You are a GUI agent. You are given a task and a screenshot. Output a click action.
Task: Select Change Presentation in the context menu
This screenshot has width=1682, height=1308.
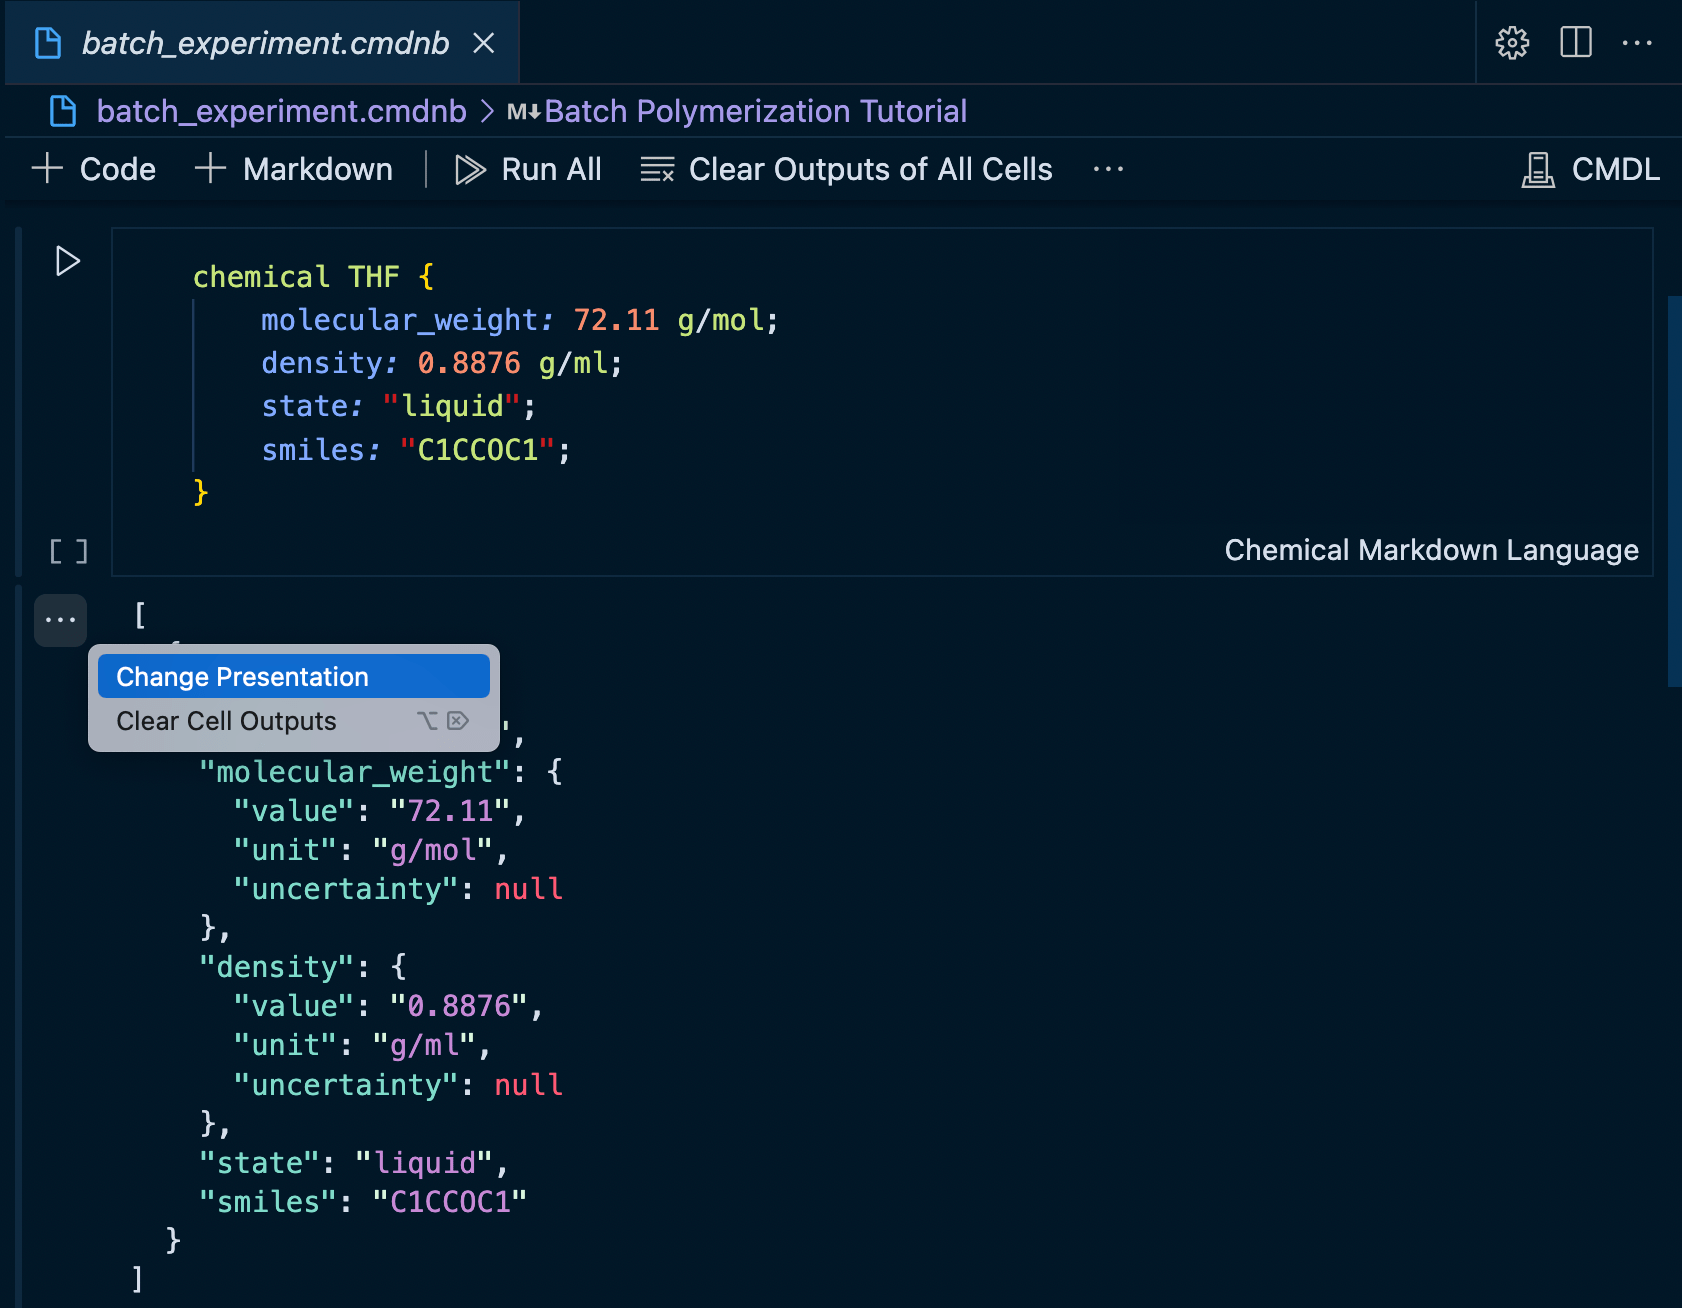(x=241, y=677)
